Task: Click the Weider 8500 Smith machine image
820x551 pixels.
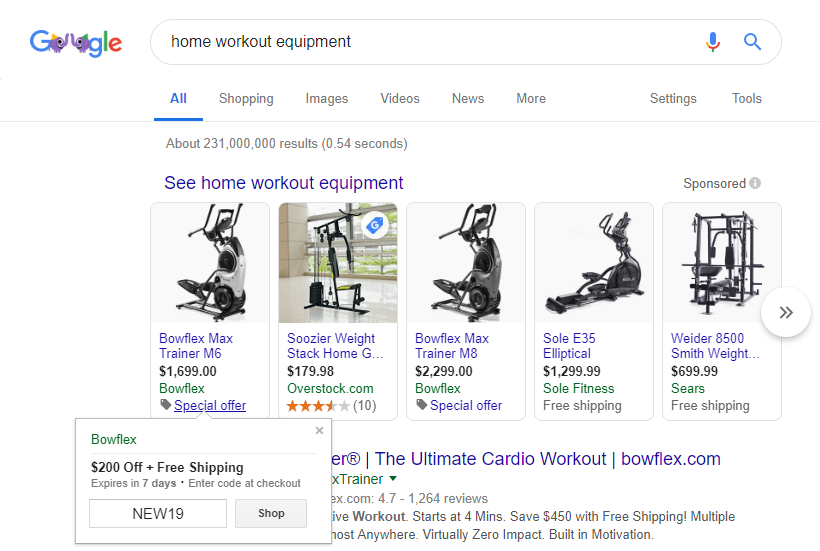Action: (x=722, y=263)
